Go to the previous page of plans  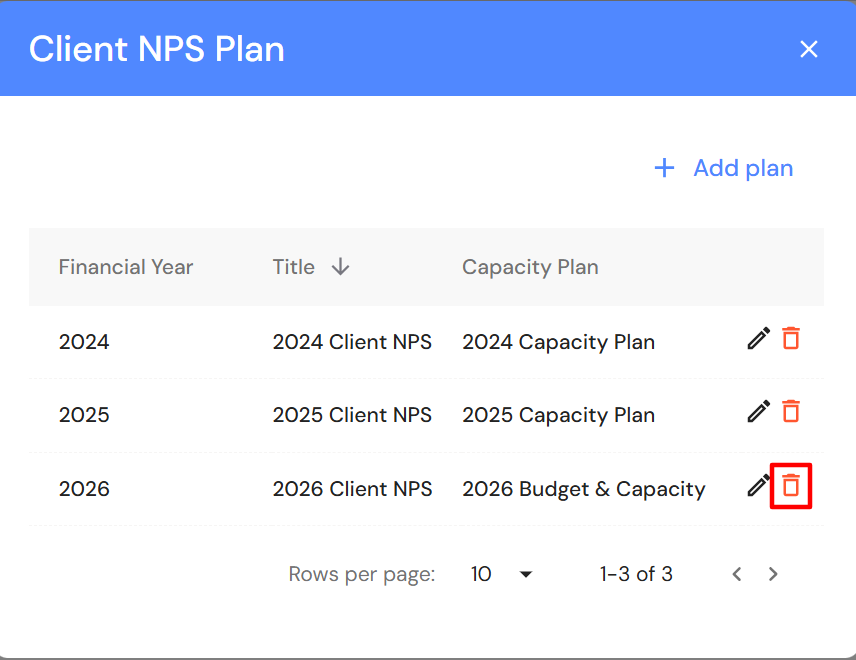[x=737, y=574]
